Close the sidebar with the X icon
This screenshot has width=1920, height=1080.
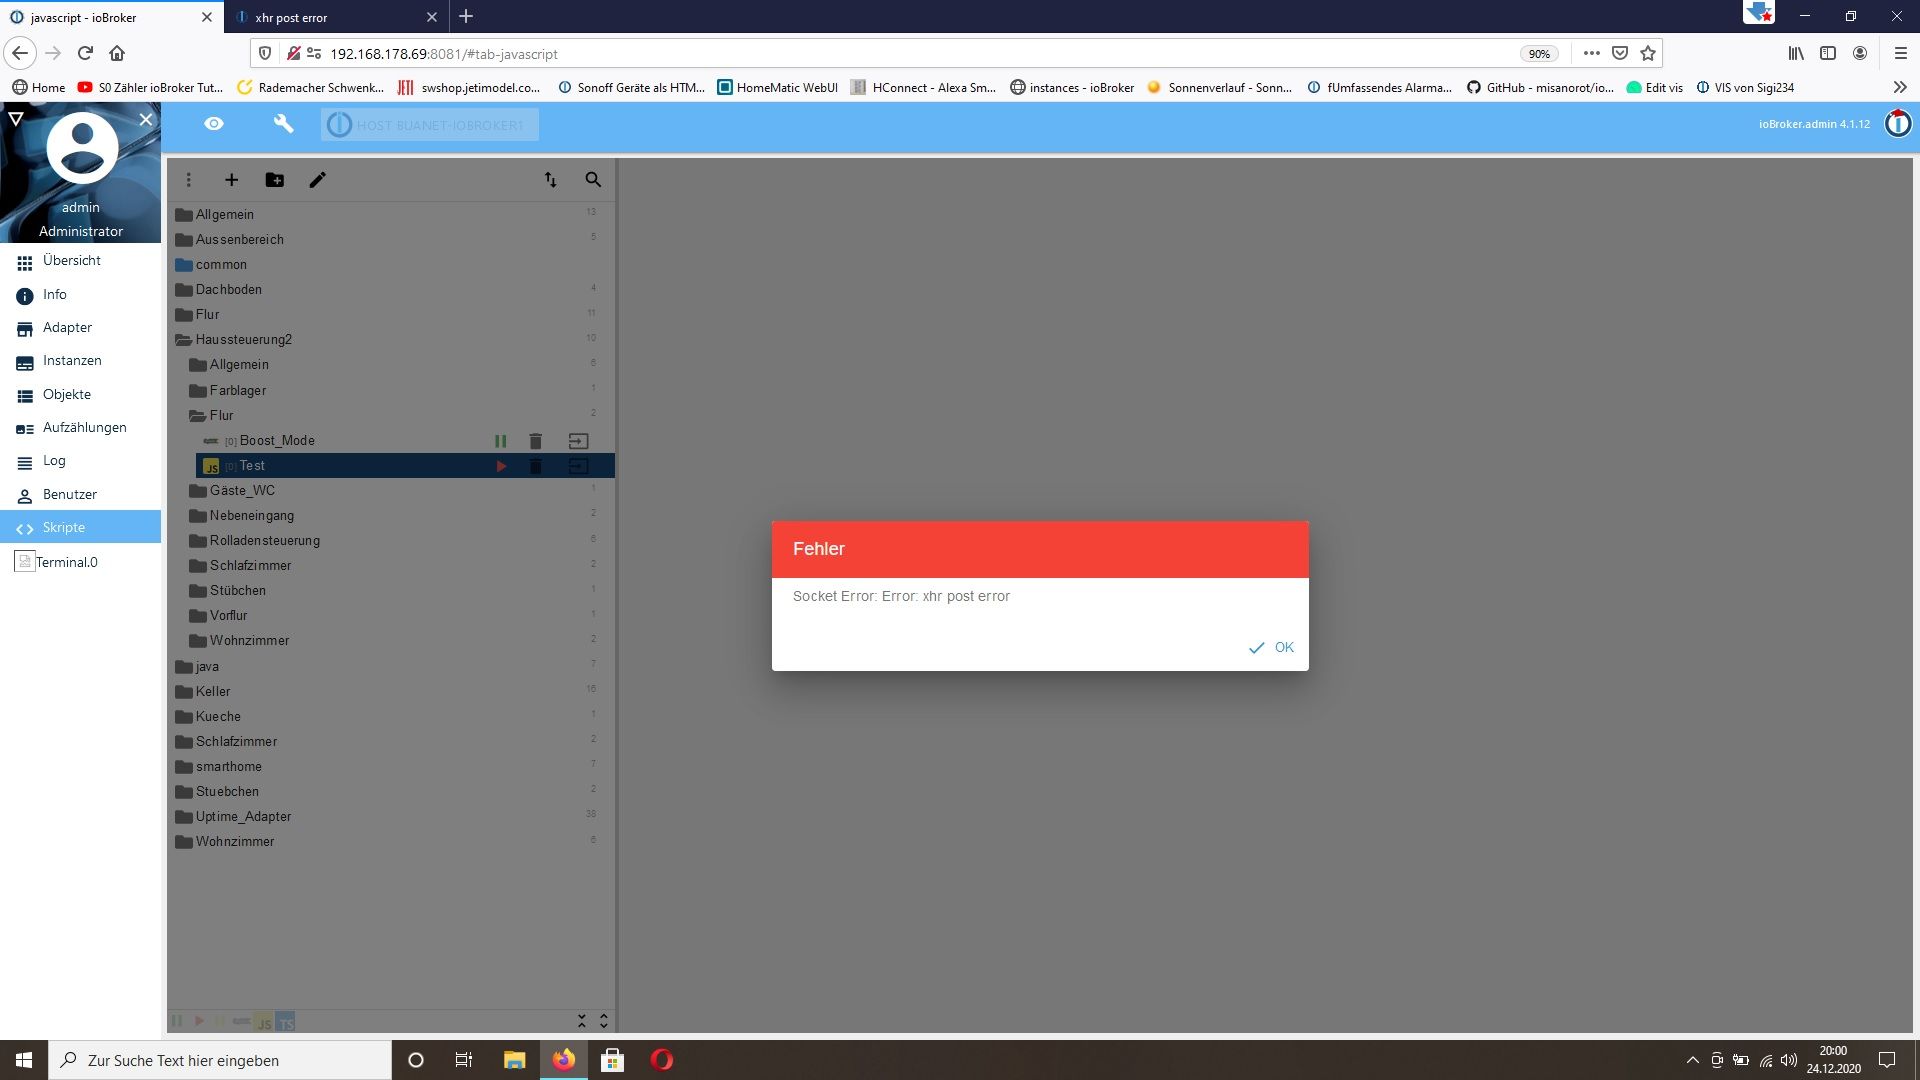(x=146, y=120)
